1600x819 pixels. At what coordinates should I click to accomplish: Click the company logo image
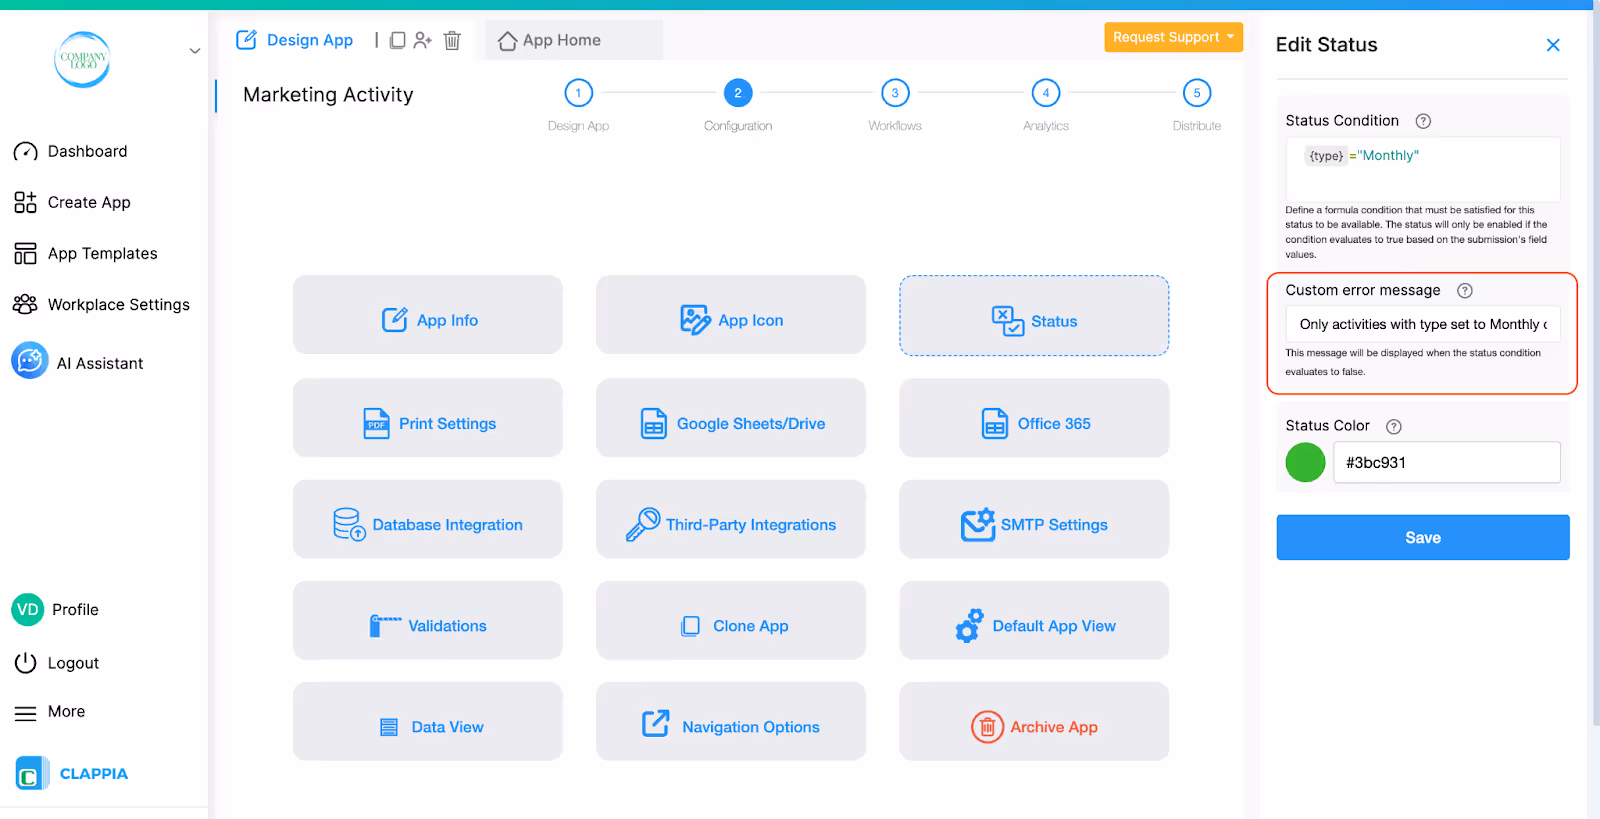tap(82, 58)
